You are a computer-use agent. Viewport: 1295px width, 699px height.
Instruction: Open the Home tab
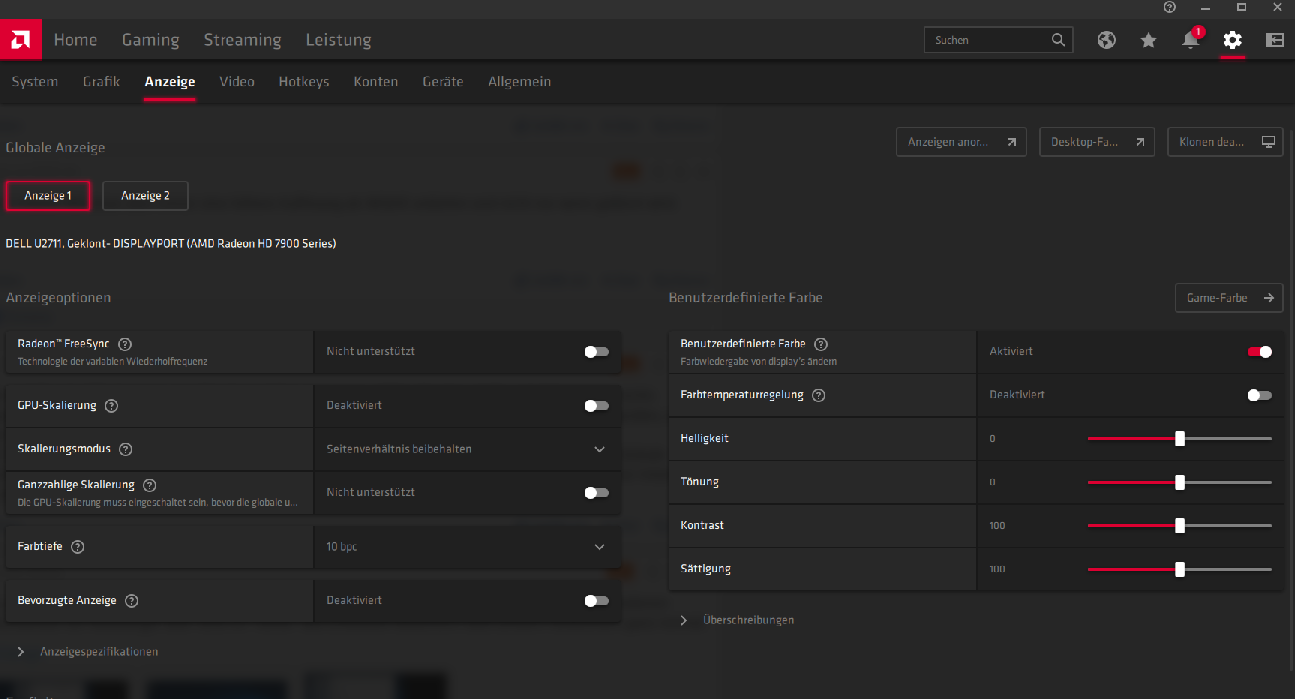coord(75,40)
